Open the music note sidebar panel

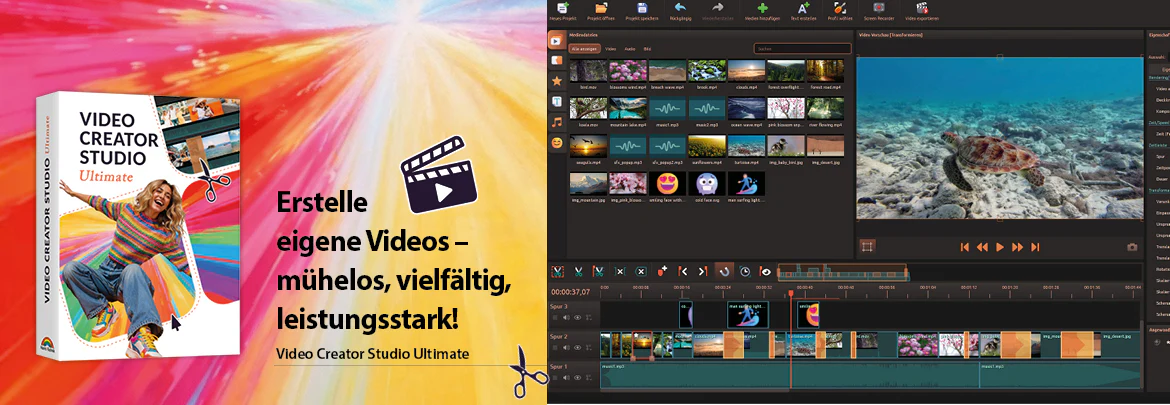(557, 122)
